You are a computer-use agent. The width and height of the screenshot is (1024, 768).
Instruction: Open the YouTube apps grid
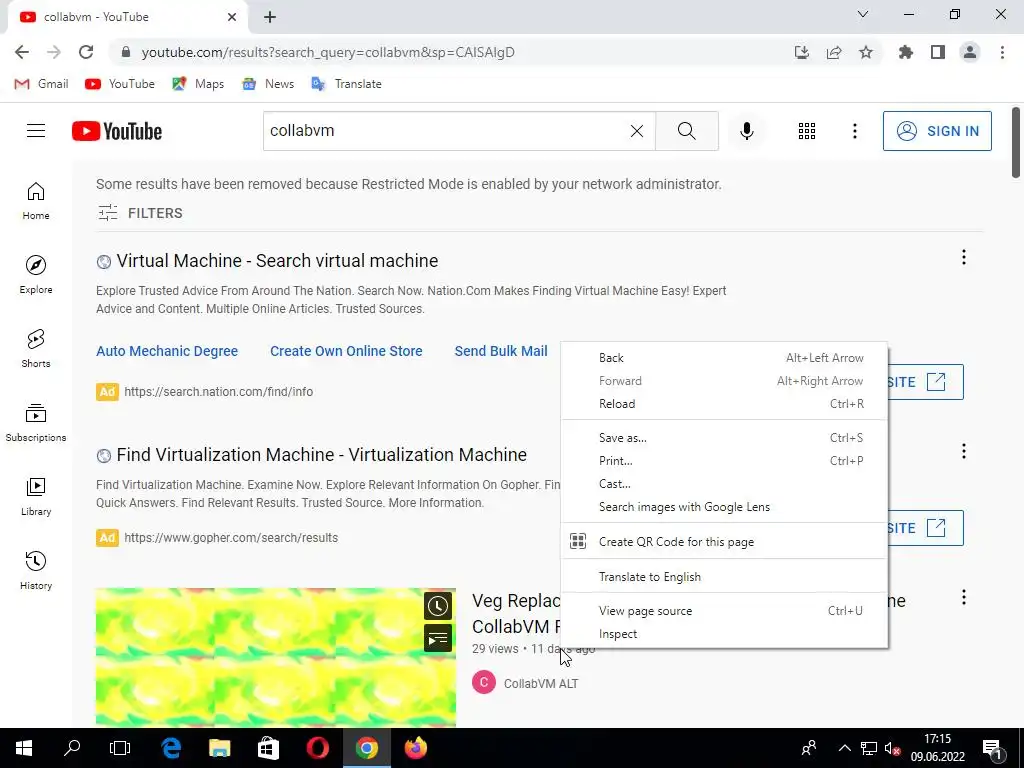807,131
